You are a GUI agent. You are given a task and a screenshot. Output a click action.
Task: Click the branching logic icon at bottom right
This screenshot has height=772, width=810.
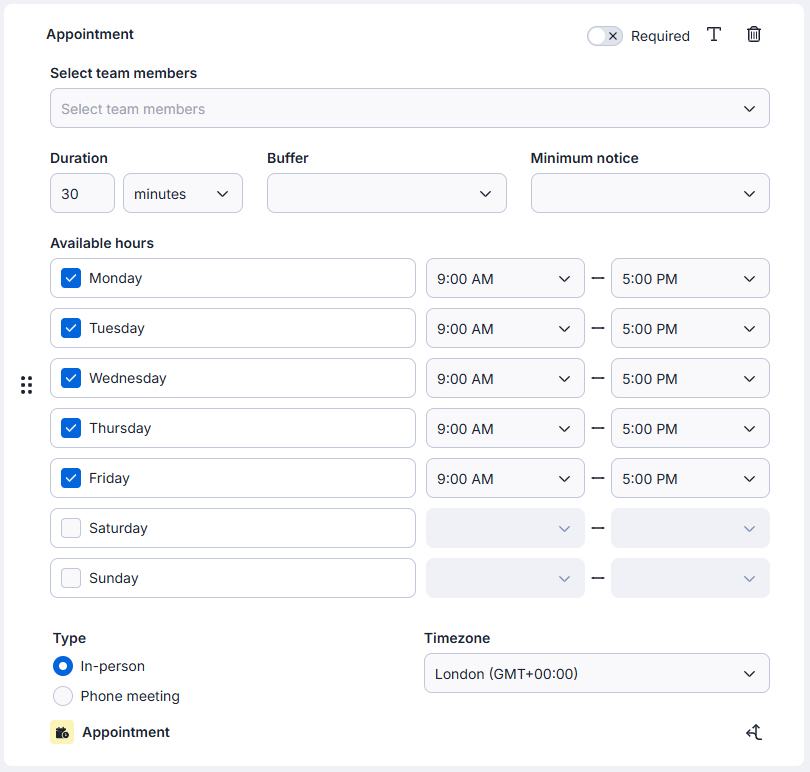pos(754,733)
